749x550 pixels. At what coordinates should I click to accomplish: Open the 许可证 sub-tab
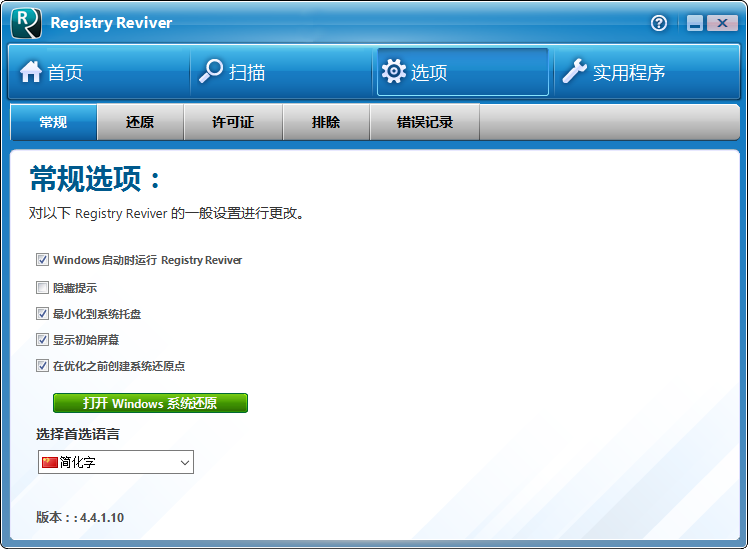coord(233,122)
